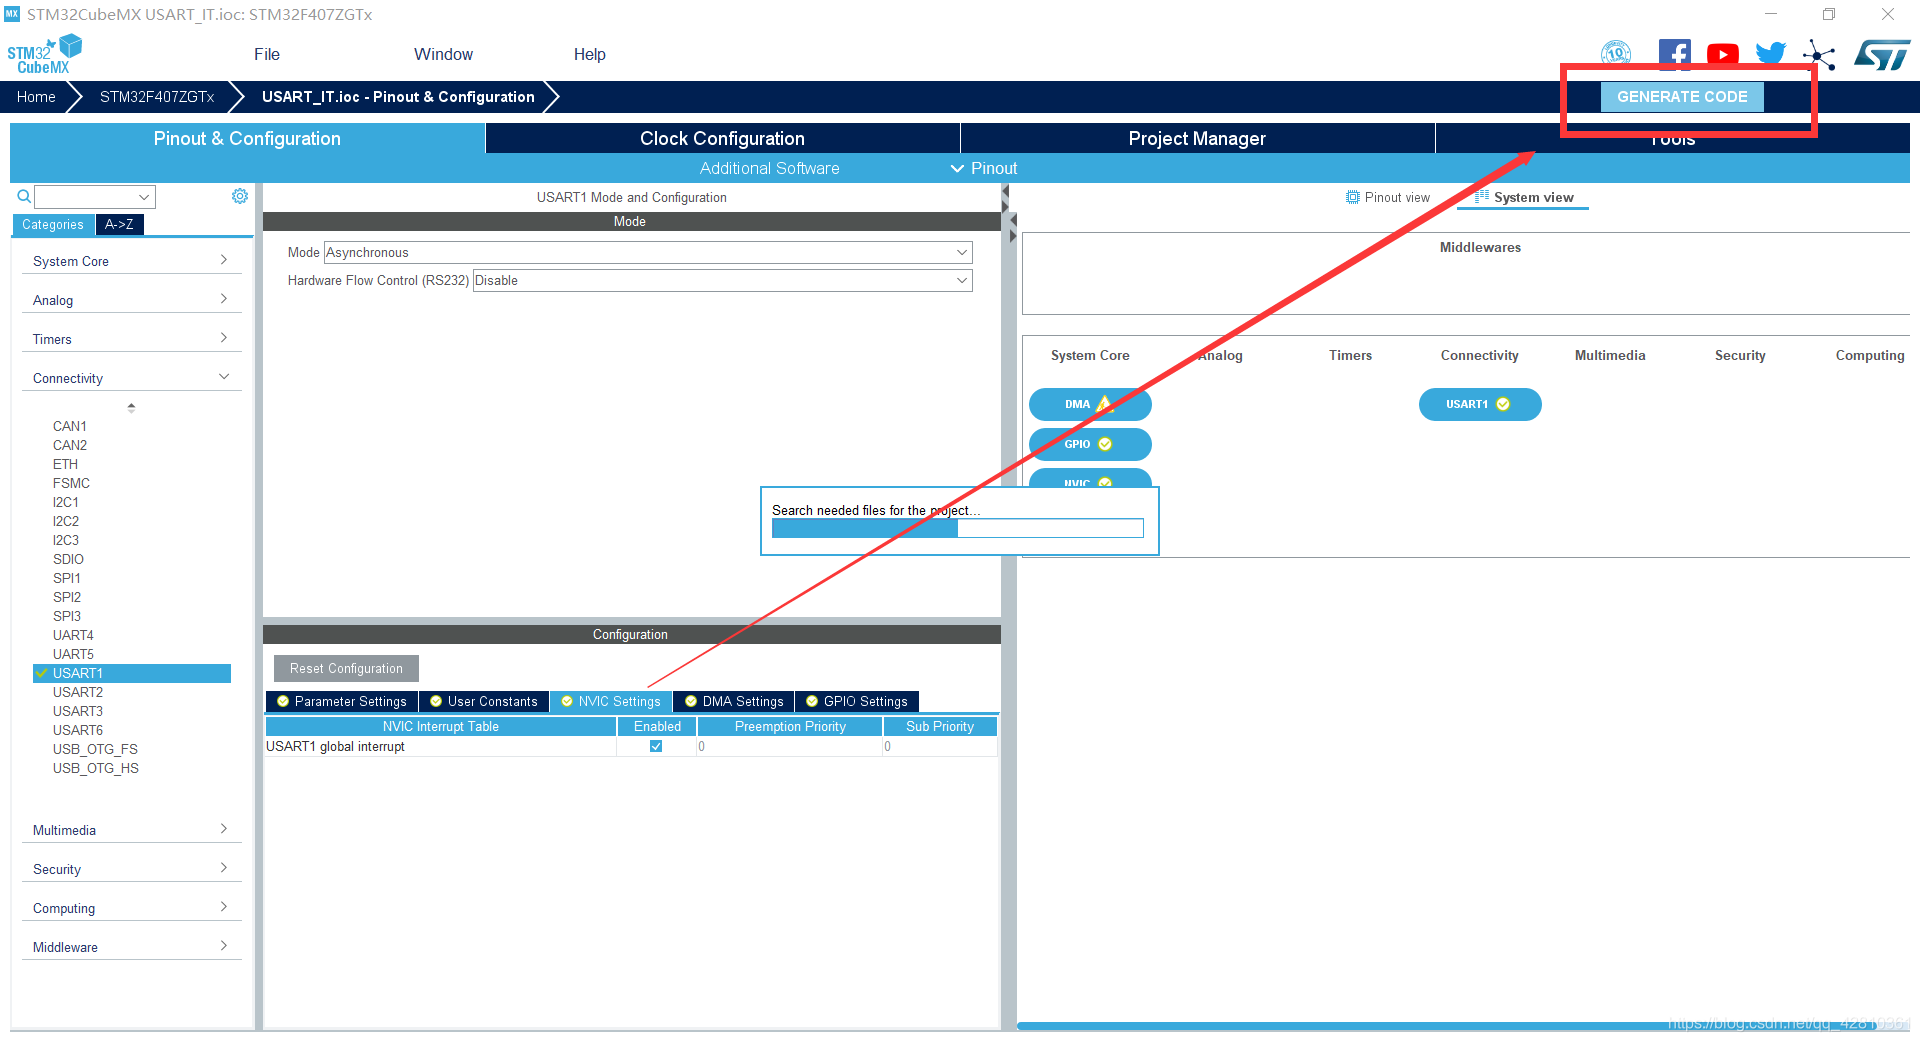Expand the Middleware category
Image resolution: width=1920 pixels, height=1042 pixels.
coord(130,947)
